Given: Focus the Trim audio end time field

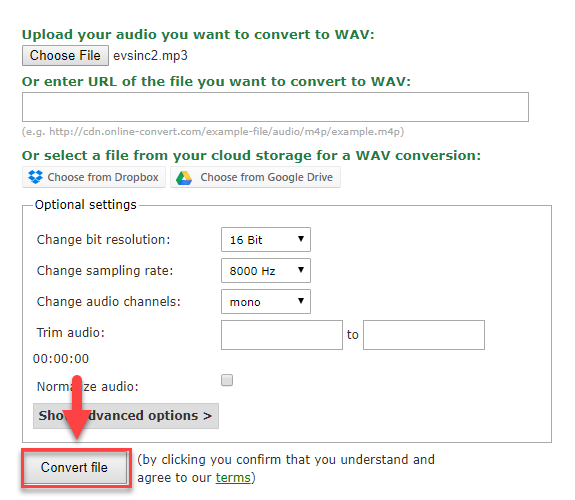Looking at the screenshot, I should 424,335.
